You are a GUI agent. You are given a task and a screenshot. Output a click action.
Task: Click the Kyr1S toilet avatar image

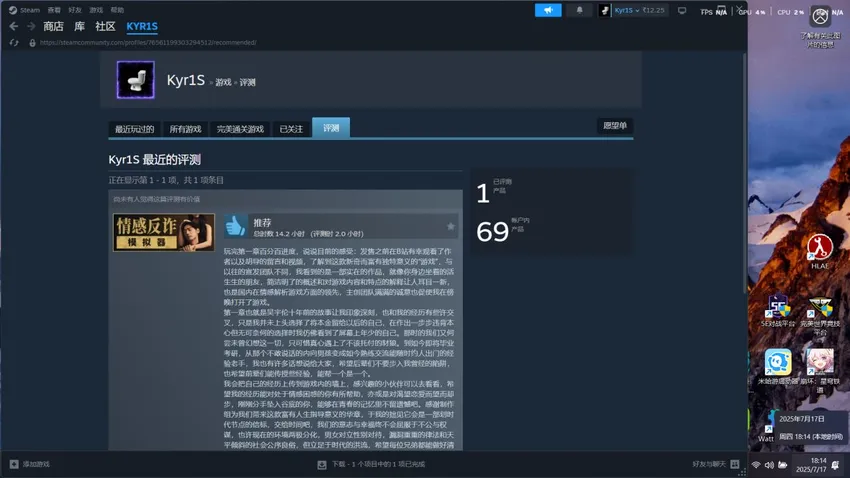[135, 80]
